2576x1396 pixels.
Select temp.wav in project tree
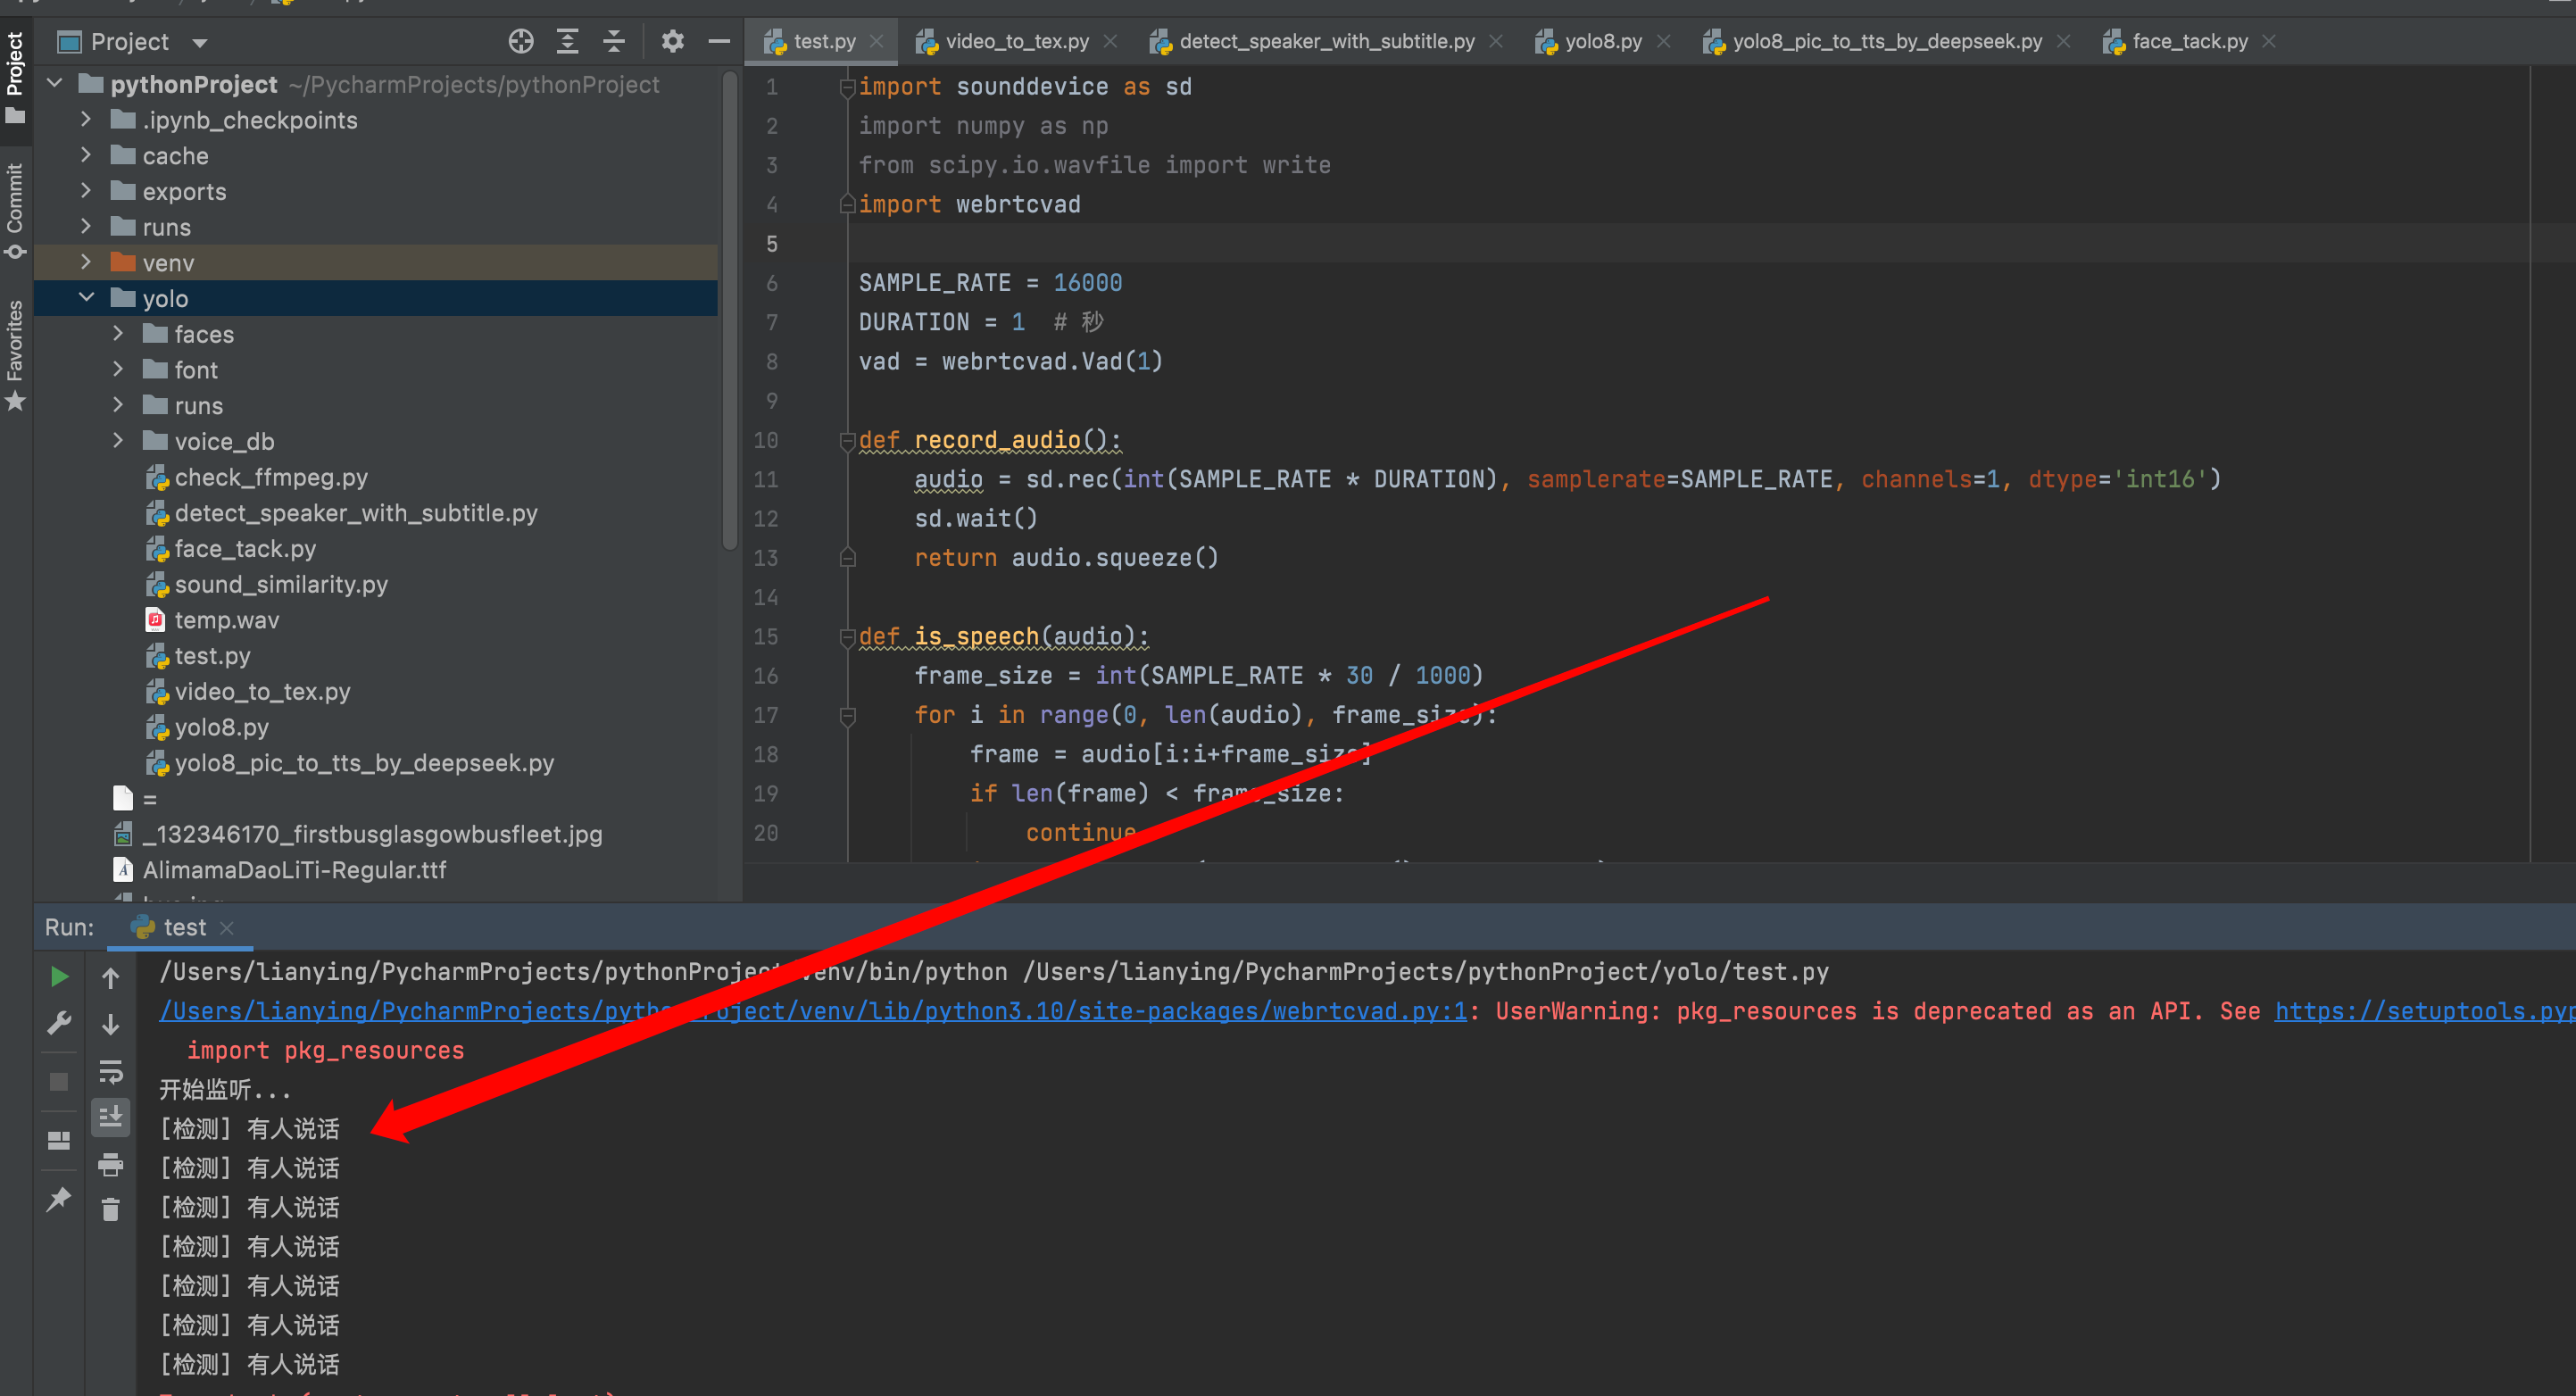tap(227, 620)
